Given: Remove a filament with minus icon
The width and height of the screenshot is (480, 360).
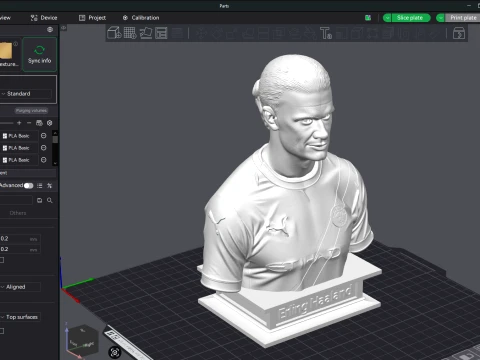Looking at the screenshot, I should click(x=29, y=123).
